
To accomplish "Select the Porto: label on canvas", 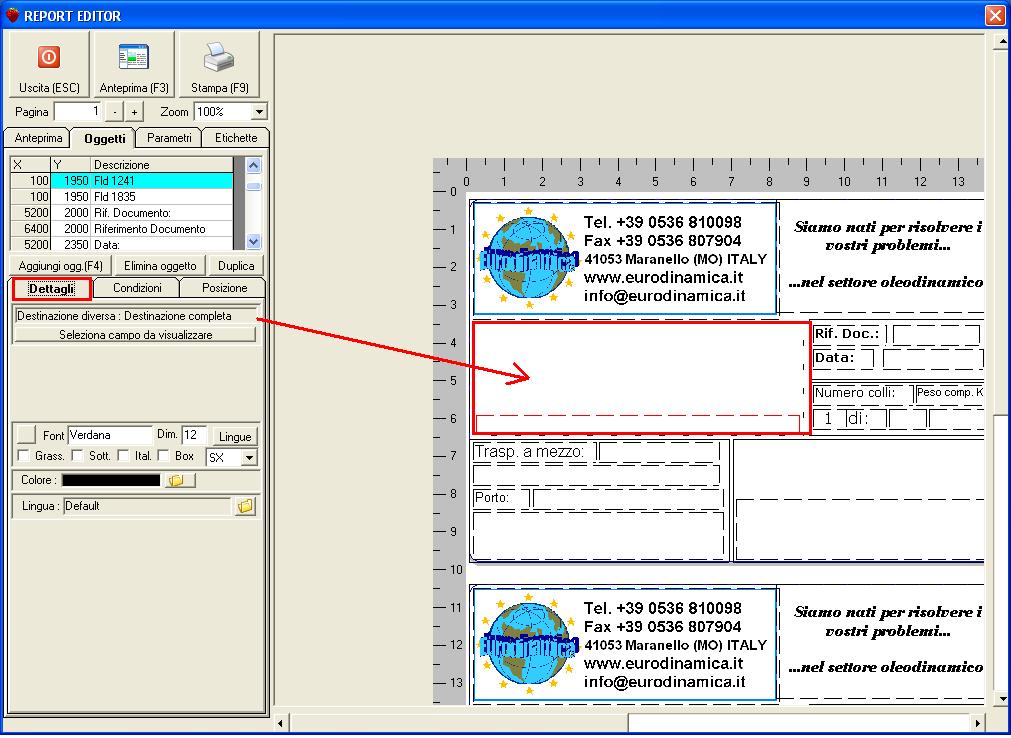I will coord(493,498).
